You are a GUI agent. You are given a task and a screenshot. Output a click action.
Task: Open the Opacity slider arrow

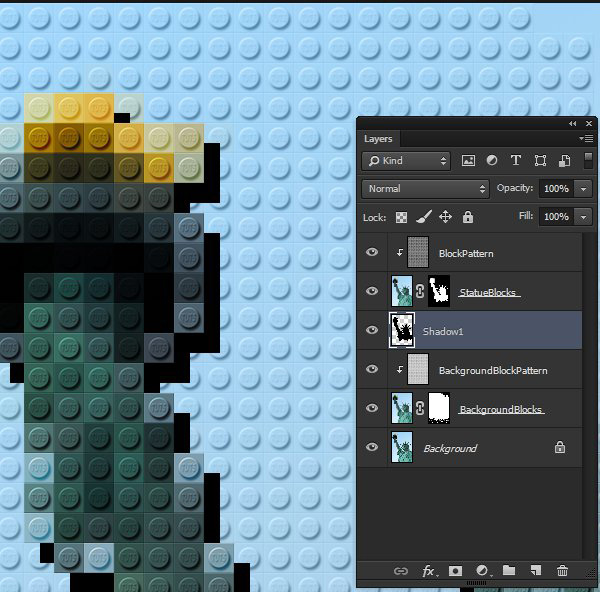583,189
